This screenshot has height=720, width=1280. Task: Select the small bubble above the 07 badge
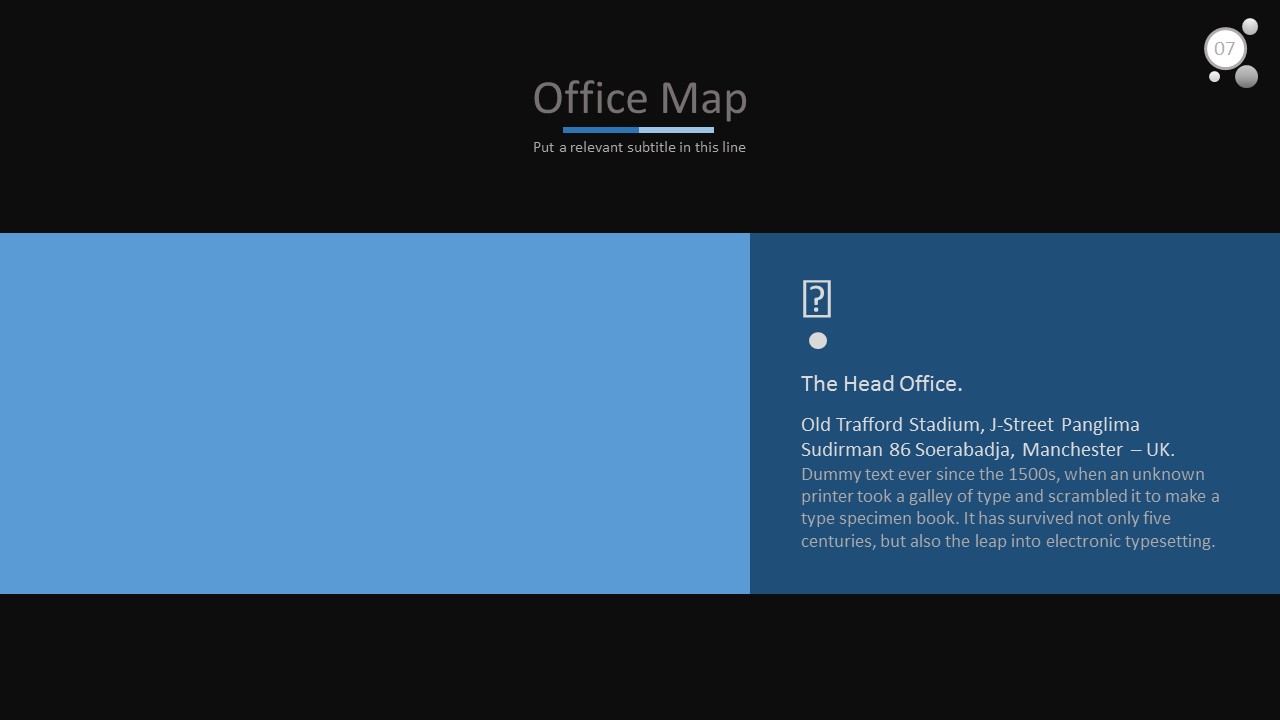[1250, 26]
